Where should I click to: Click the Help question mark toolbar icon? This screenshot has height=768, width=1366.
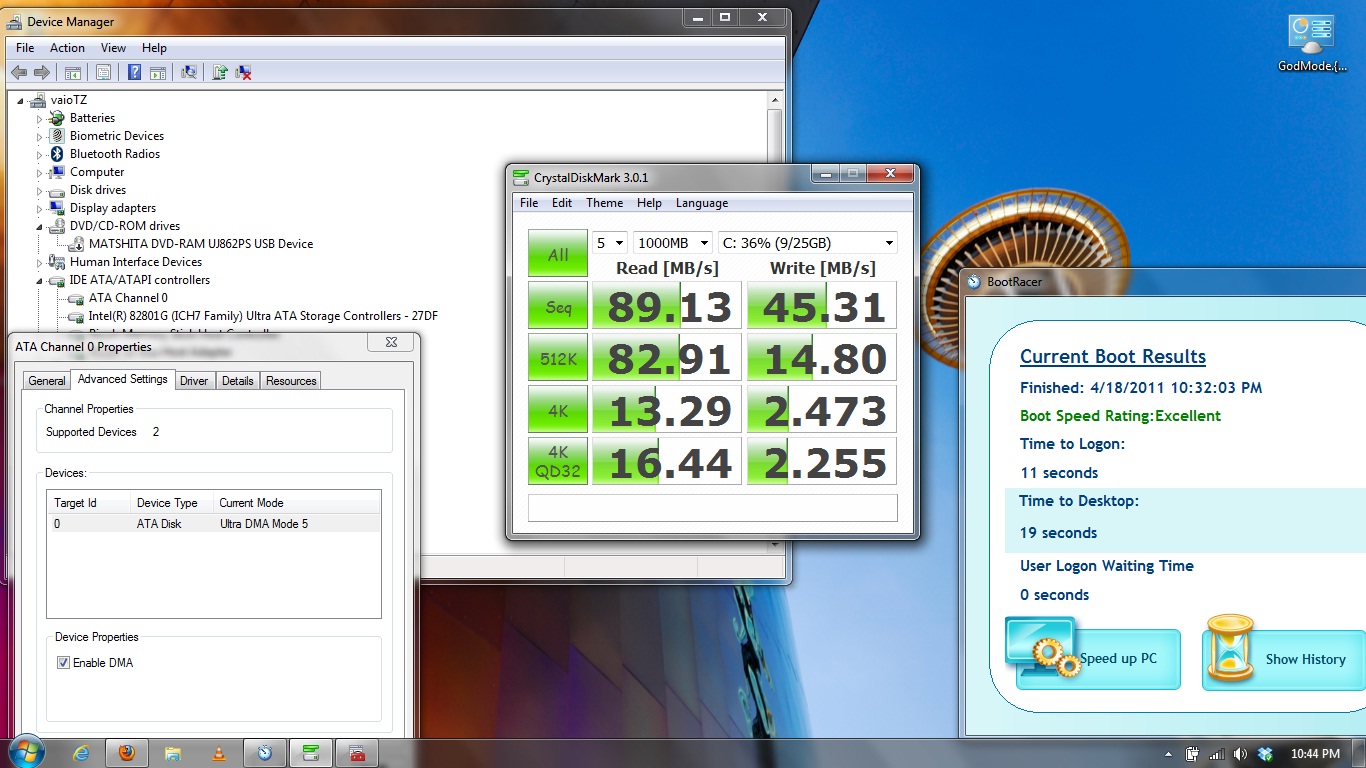click(x=134, y=72)
